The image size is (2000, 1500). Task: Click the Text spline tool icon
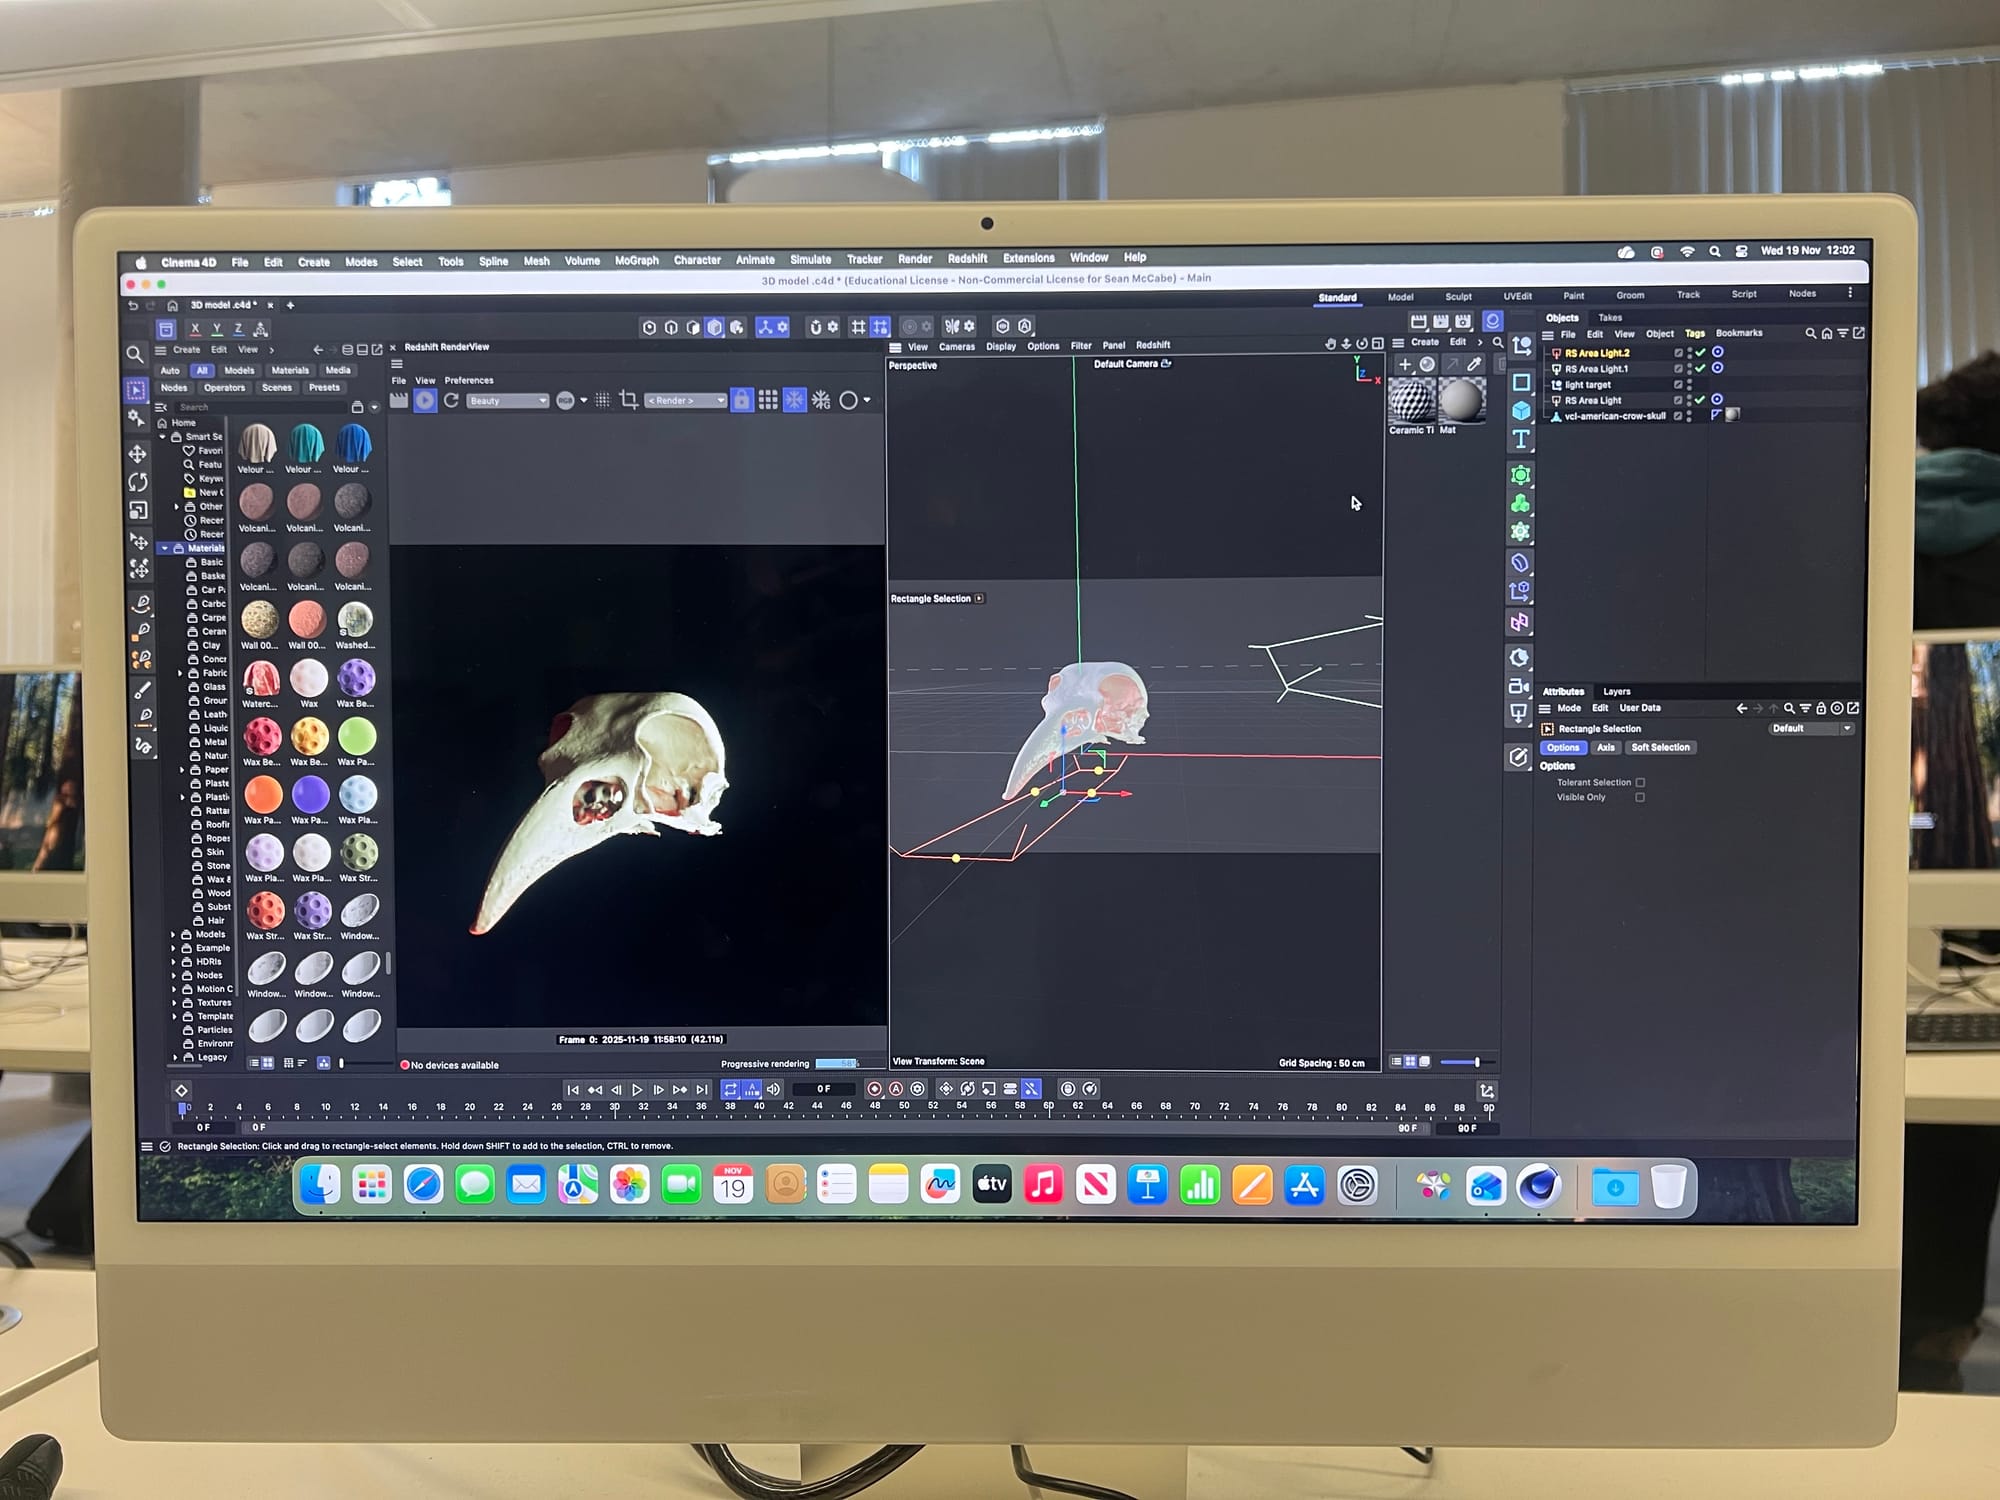(x=1521, y=439)
